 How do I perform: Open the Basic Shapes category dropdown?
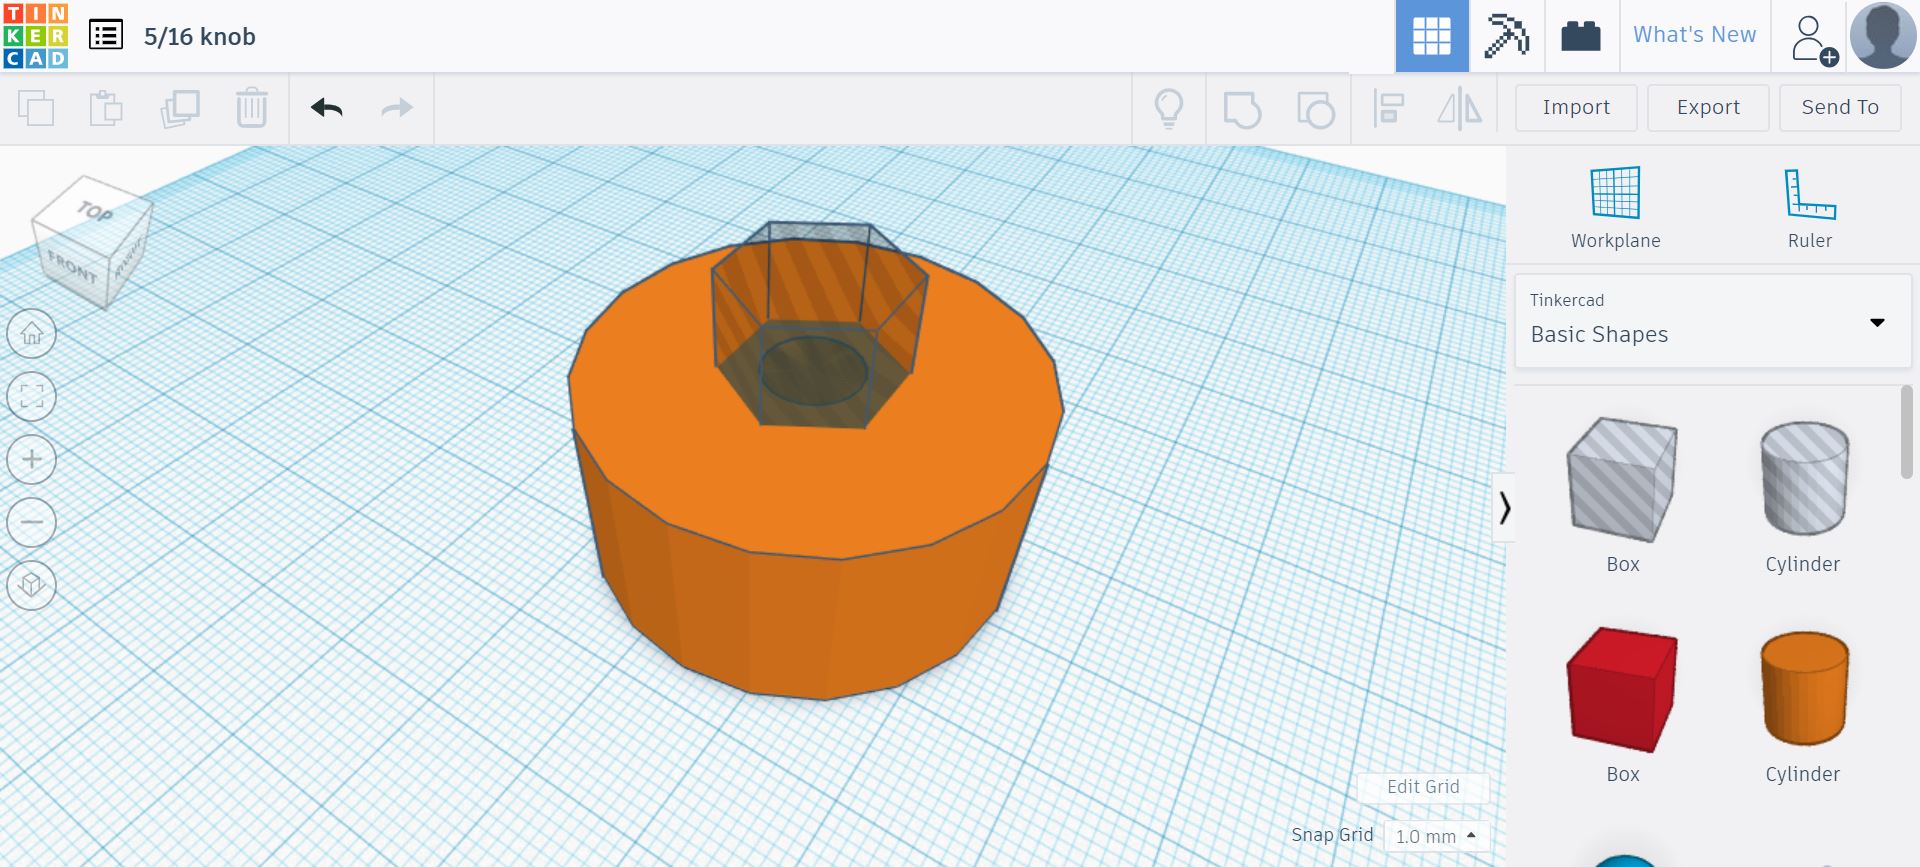pos(1712,321)
